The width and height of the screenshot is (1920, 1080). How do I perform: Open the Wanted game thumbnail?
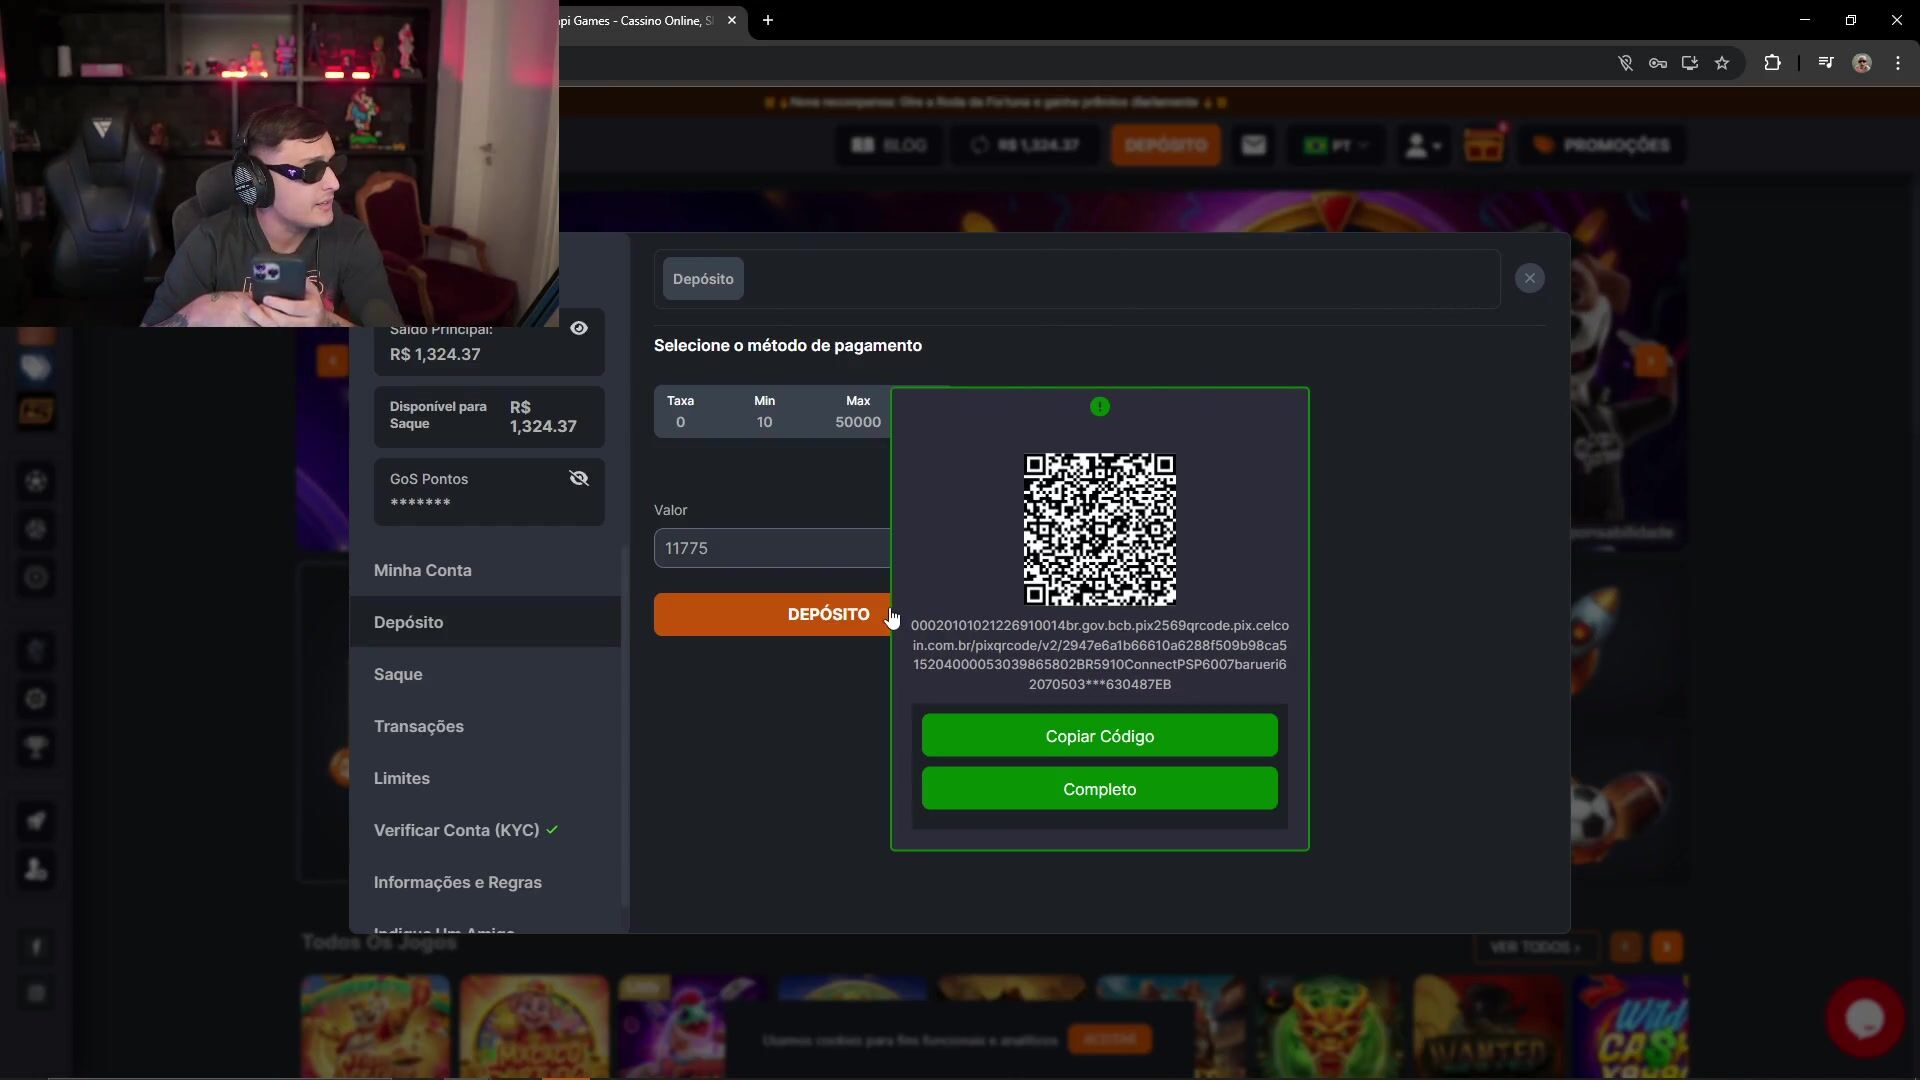pos(1488,1027)
